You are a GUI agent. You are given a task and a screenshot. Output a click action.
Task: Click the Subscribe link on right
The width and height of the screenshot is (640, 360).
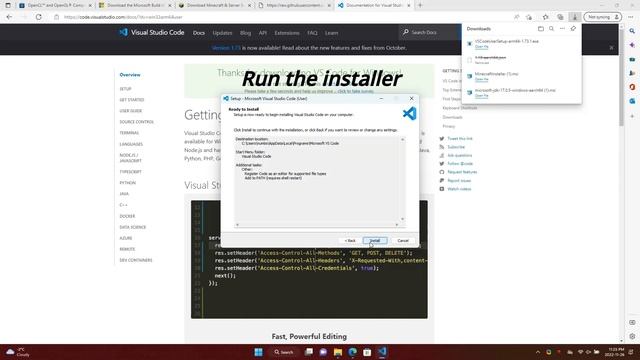point(456,147)
